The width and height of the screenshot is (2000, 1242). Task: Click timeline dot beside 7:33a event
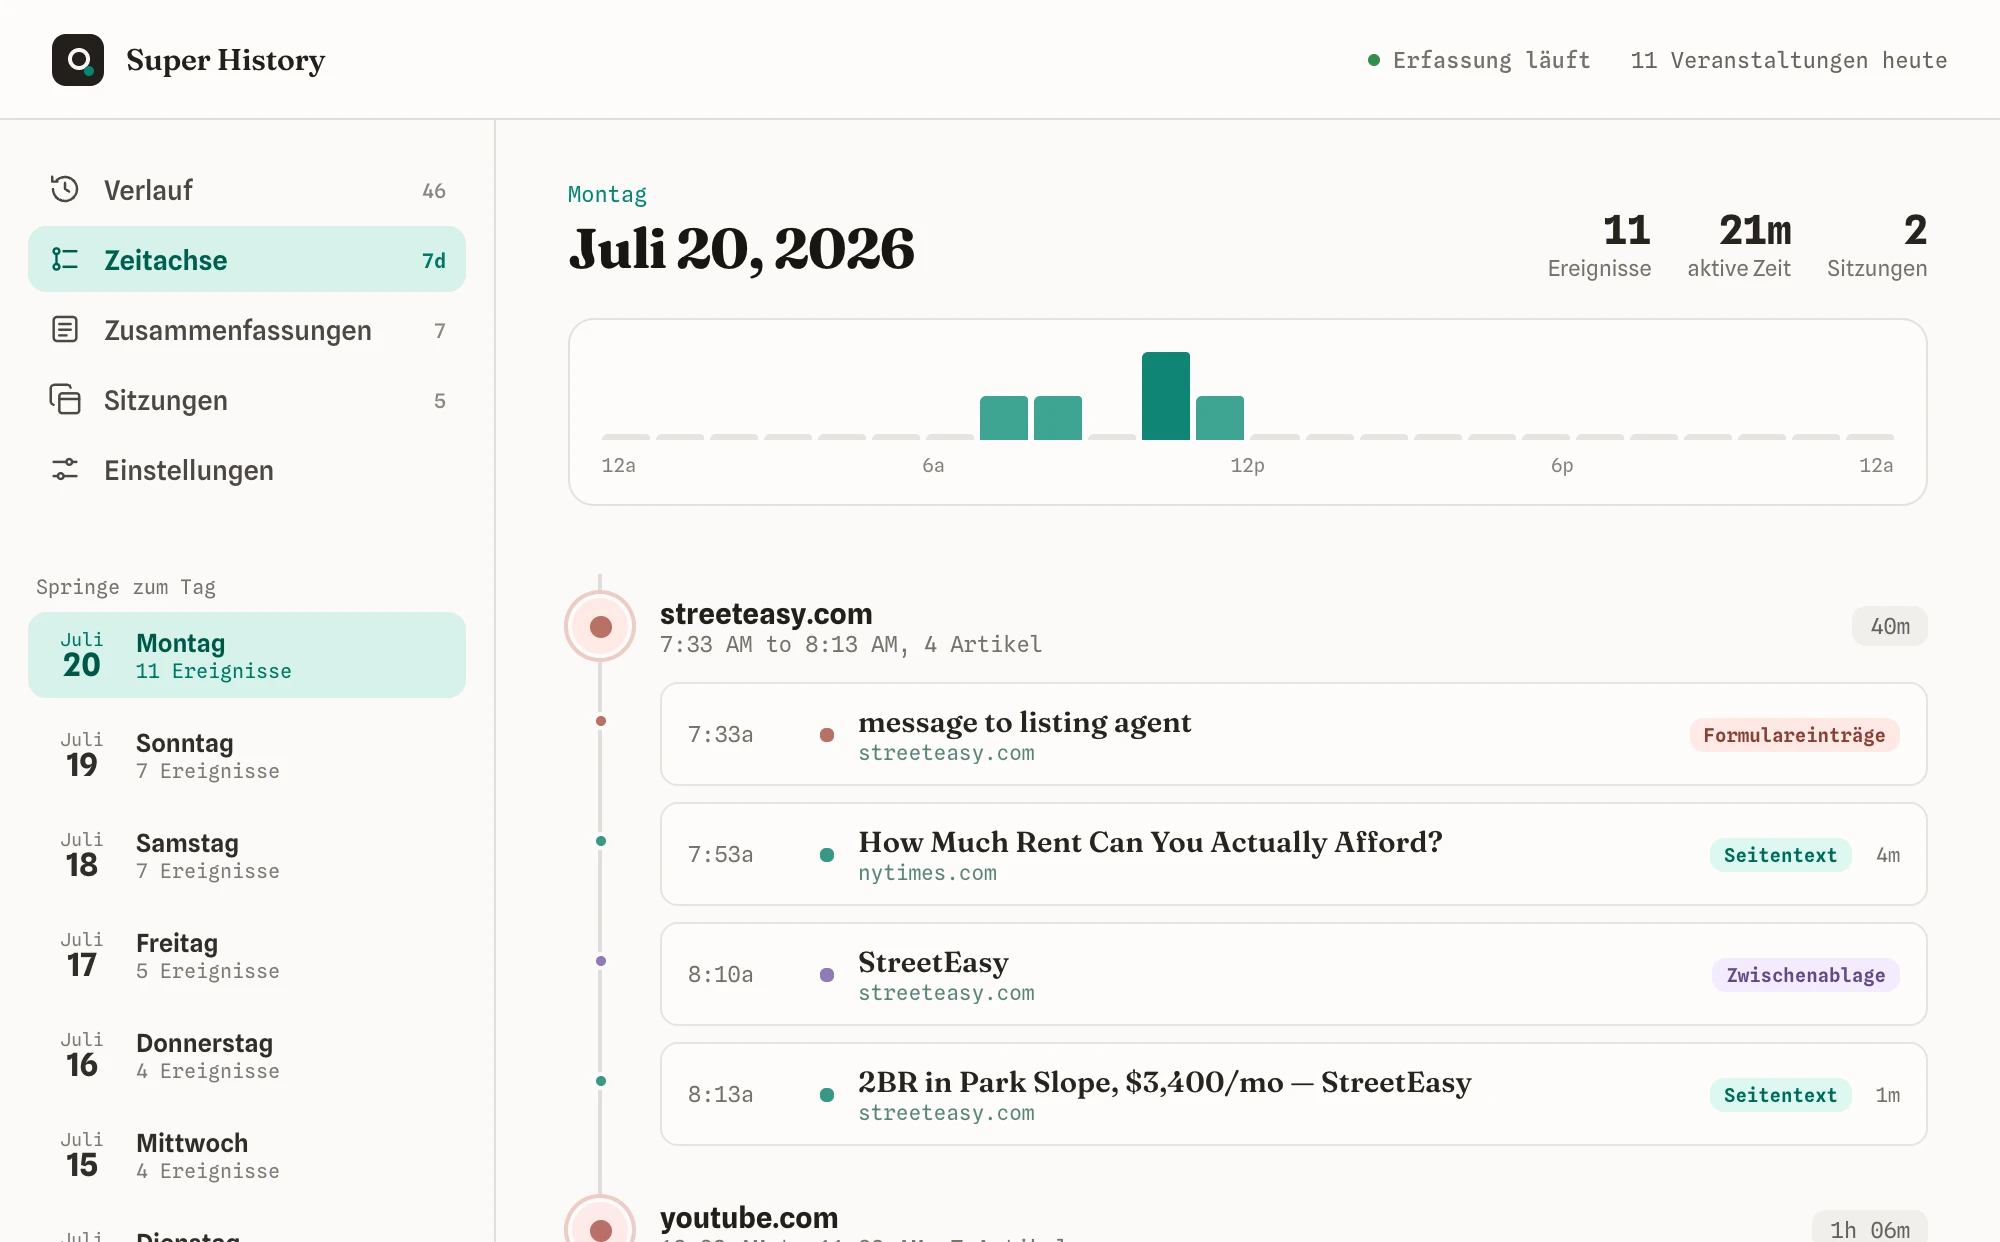pos(601,721)
